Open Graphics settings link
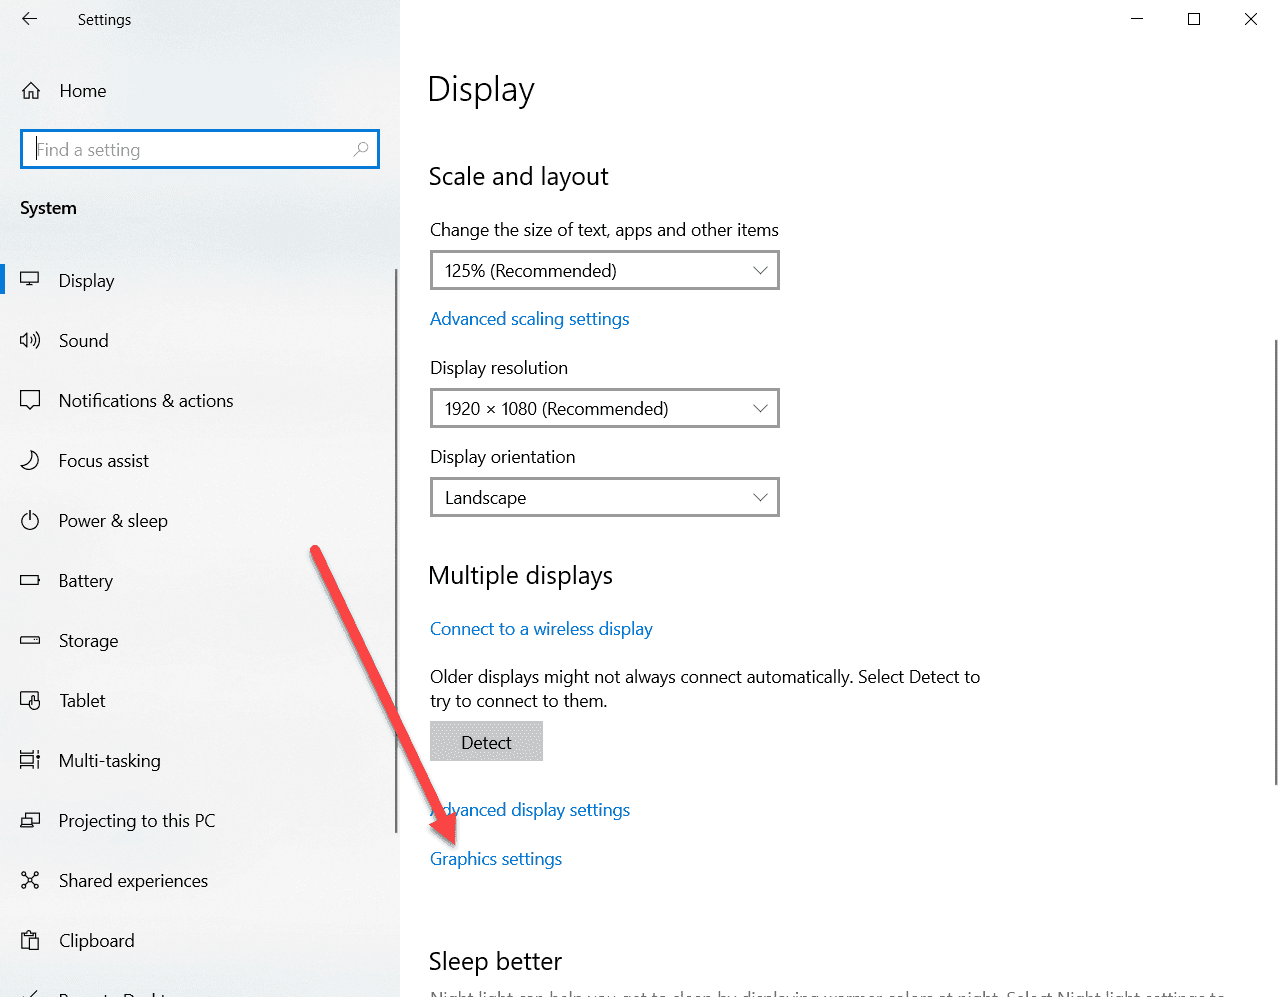The image size is (1278, 997). click(496, 859)
